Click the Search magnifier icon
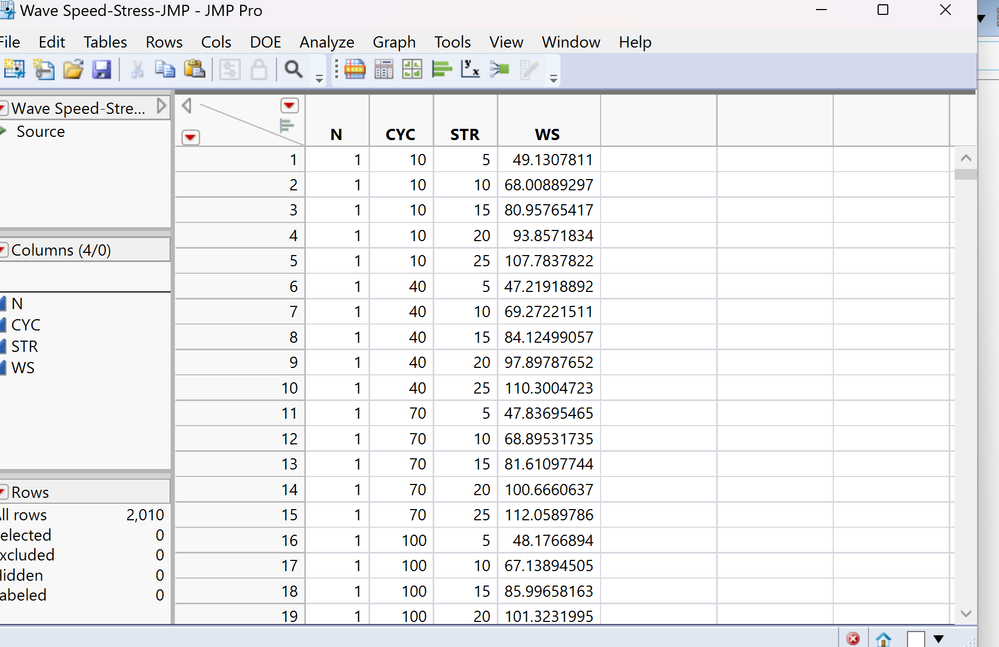The width and height of the screenshot is (999, 647). click(294, 69)
